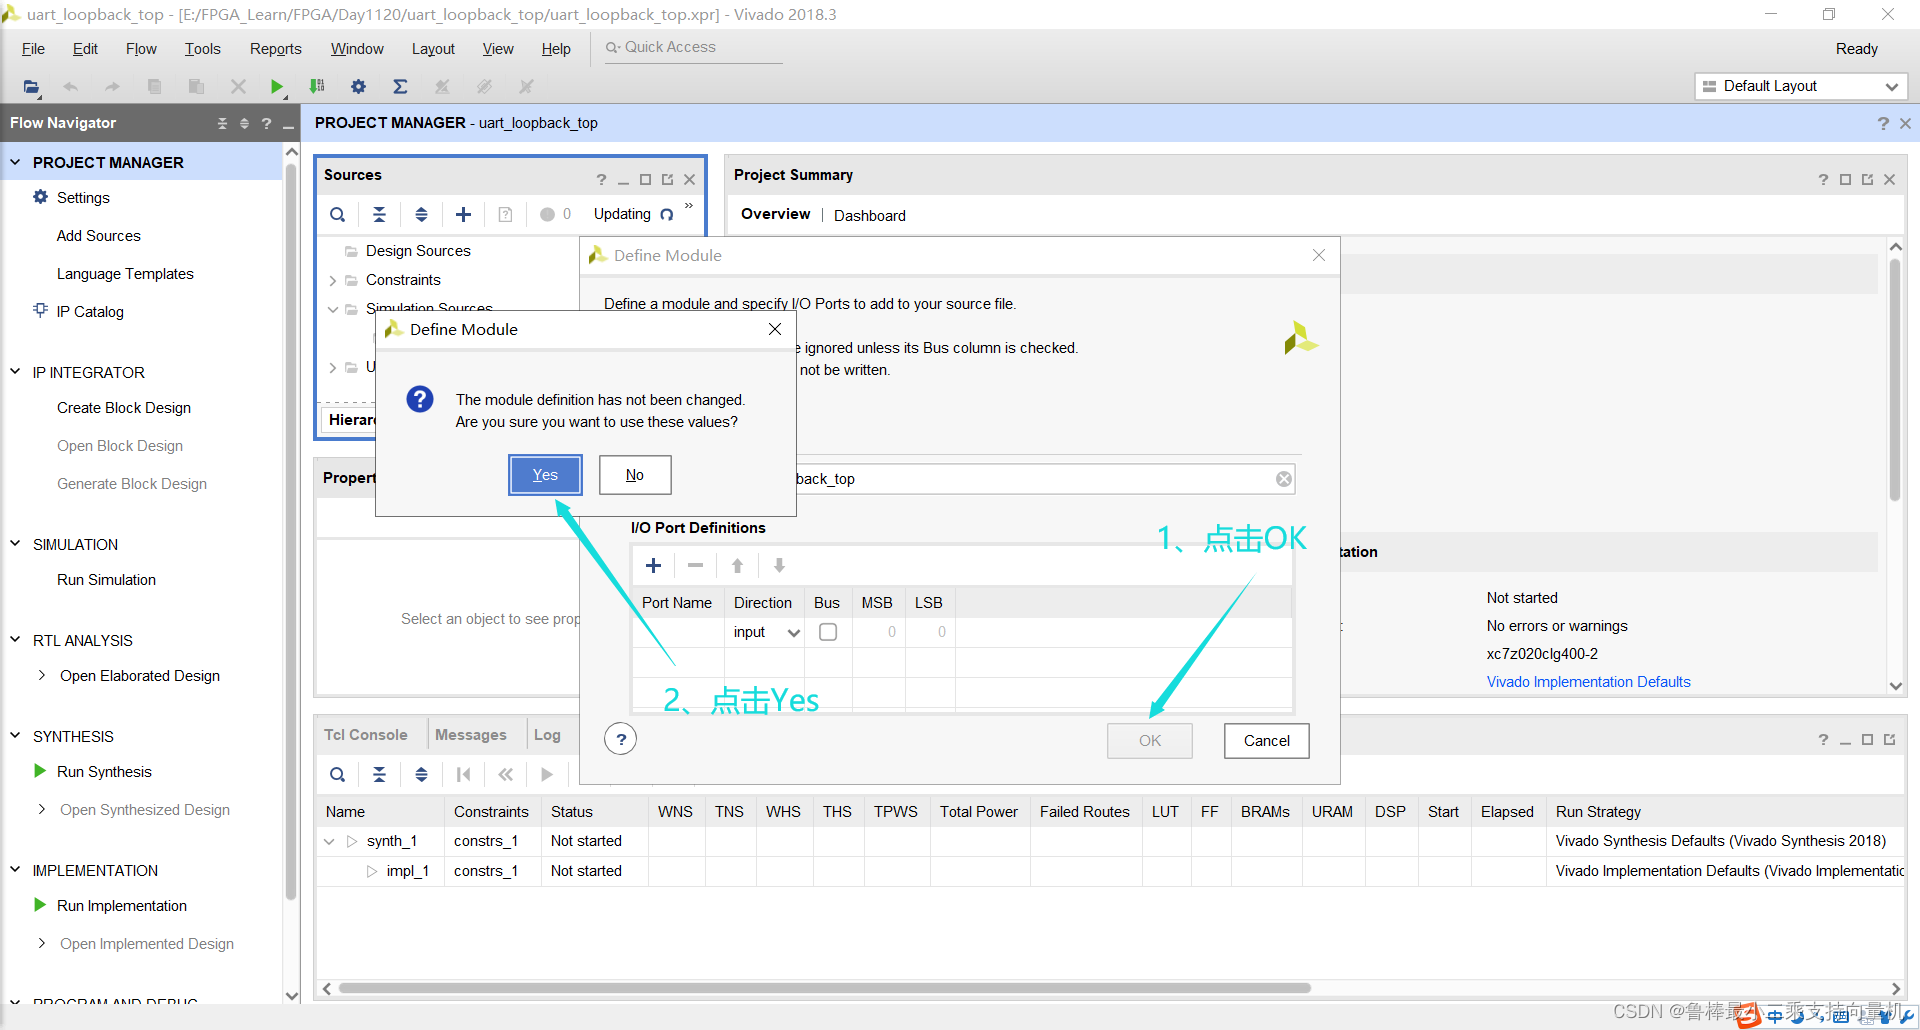Open Vivado Implementation Defaults link
The image size is (1920, 1030).
(1588, 682)
